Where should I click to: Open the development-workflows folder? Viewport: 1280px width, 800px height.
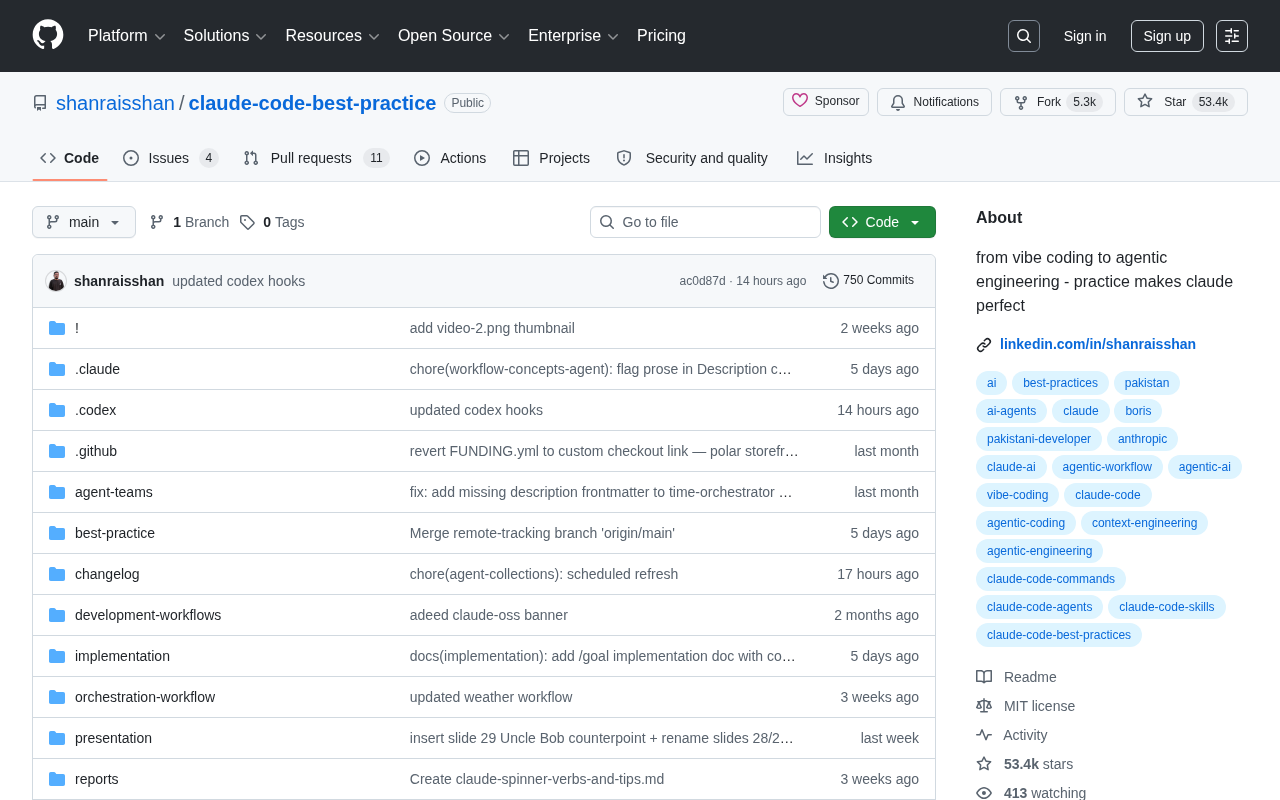click(x=148, y=615)
